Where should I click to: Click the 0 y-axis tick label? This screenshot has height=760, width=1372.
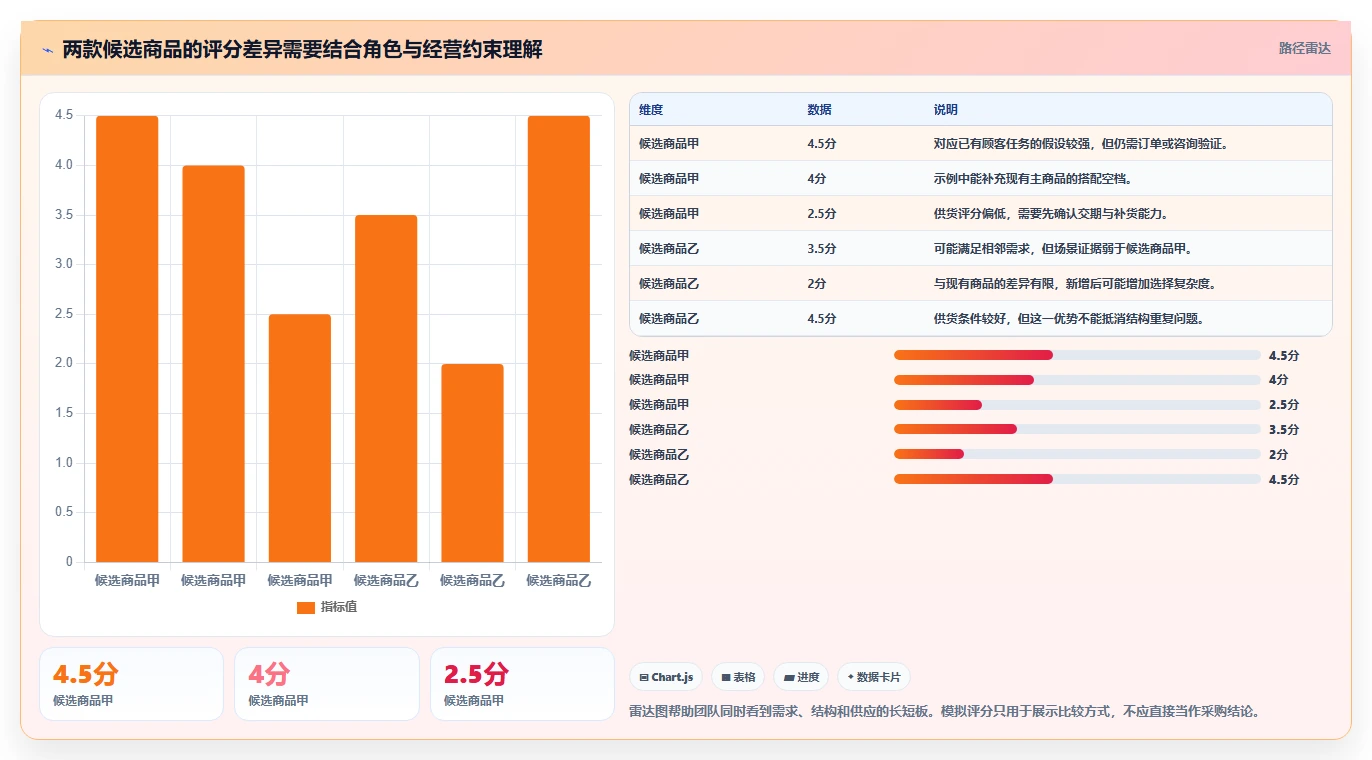pyautogui.click(x=70, y=562)
